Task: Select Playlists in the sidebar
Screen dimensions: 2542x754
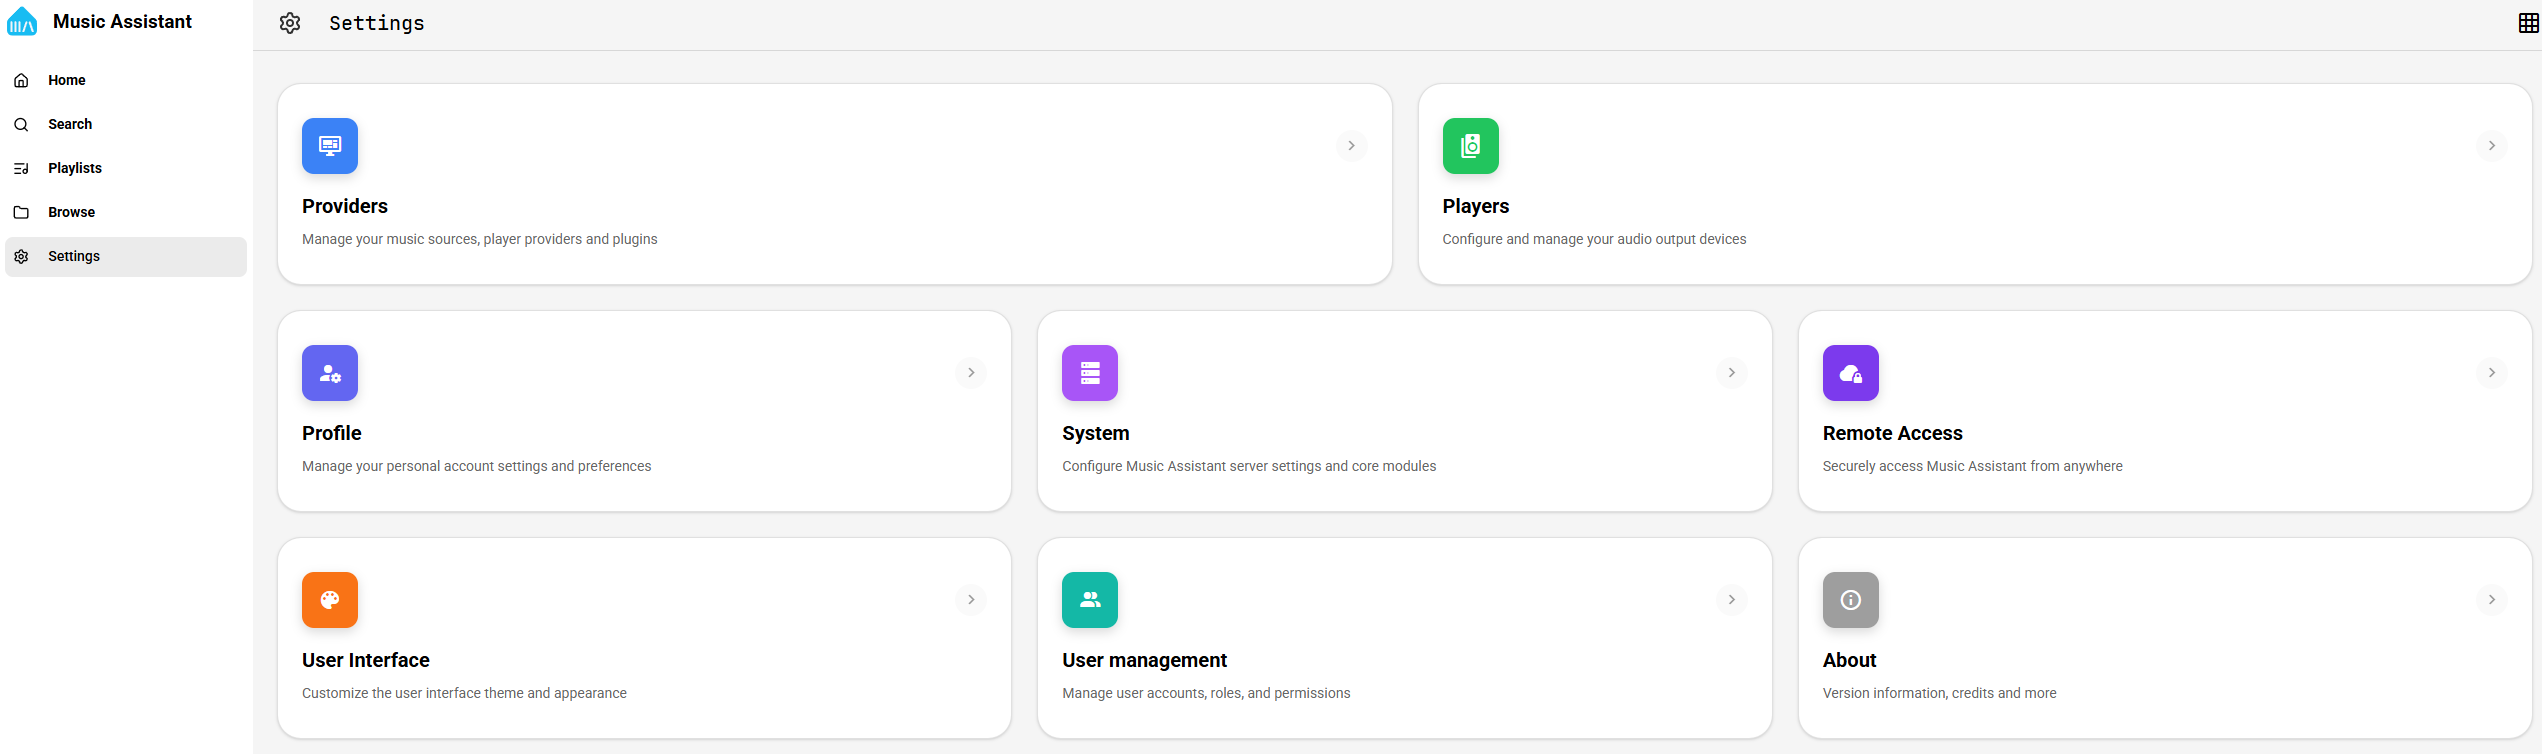Action: [75, 168]
